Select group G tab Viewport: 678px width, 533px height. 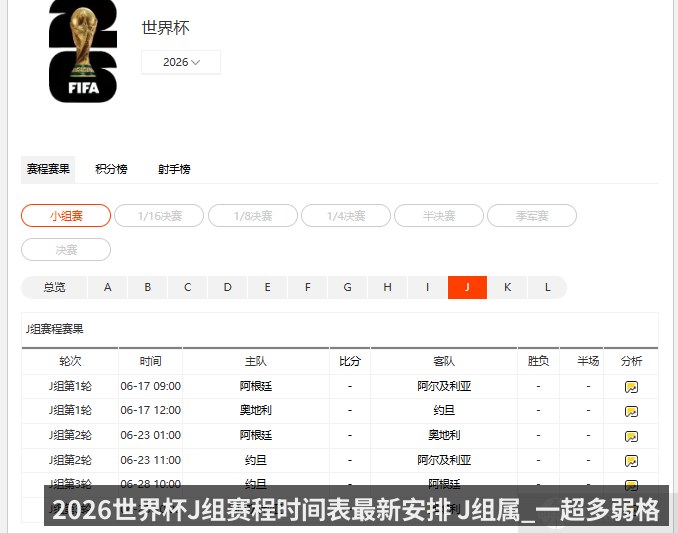[x=348, y=287]
